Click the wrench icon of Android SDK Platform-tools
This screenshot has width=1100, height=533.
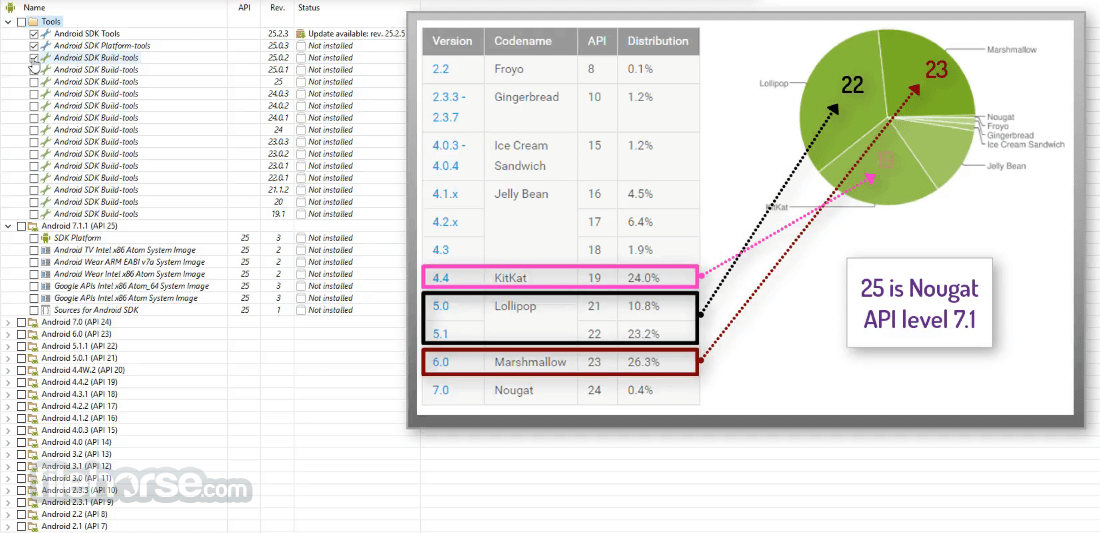click(46, 46)
